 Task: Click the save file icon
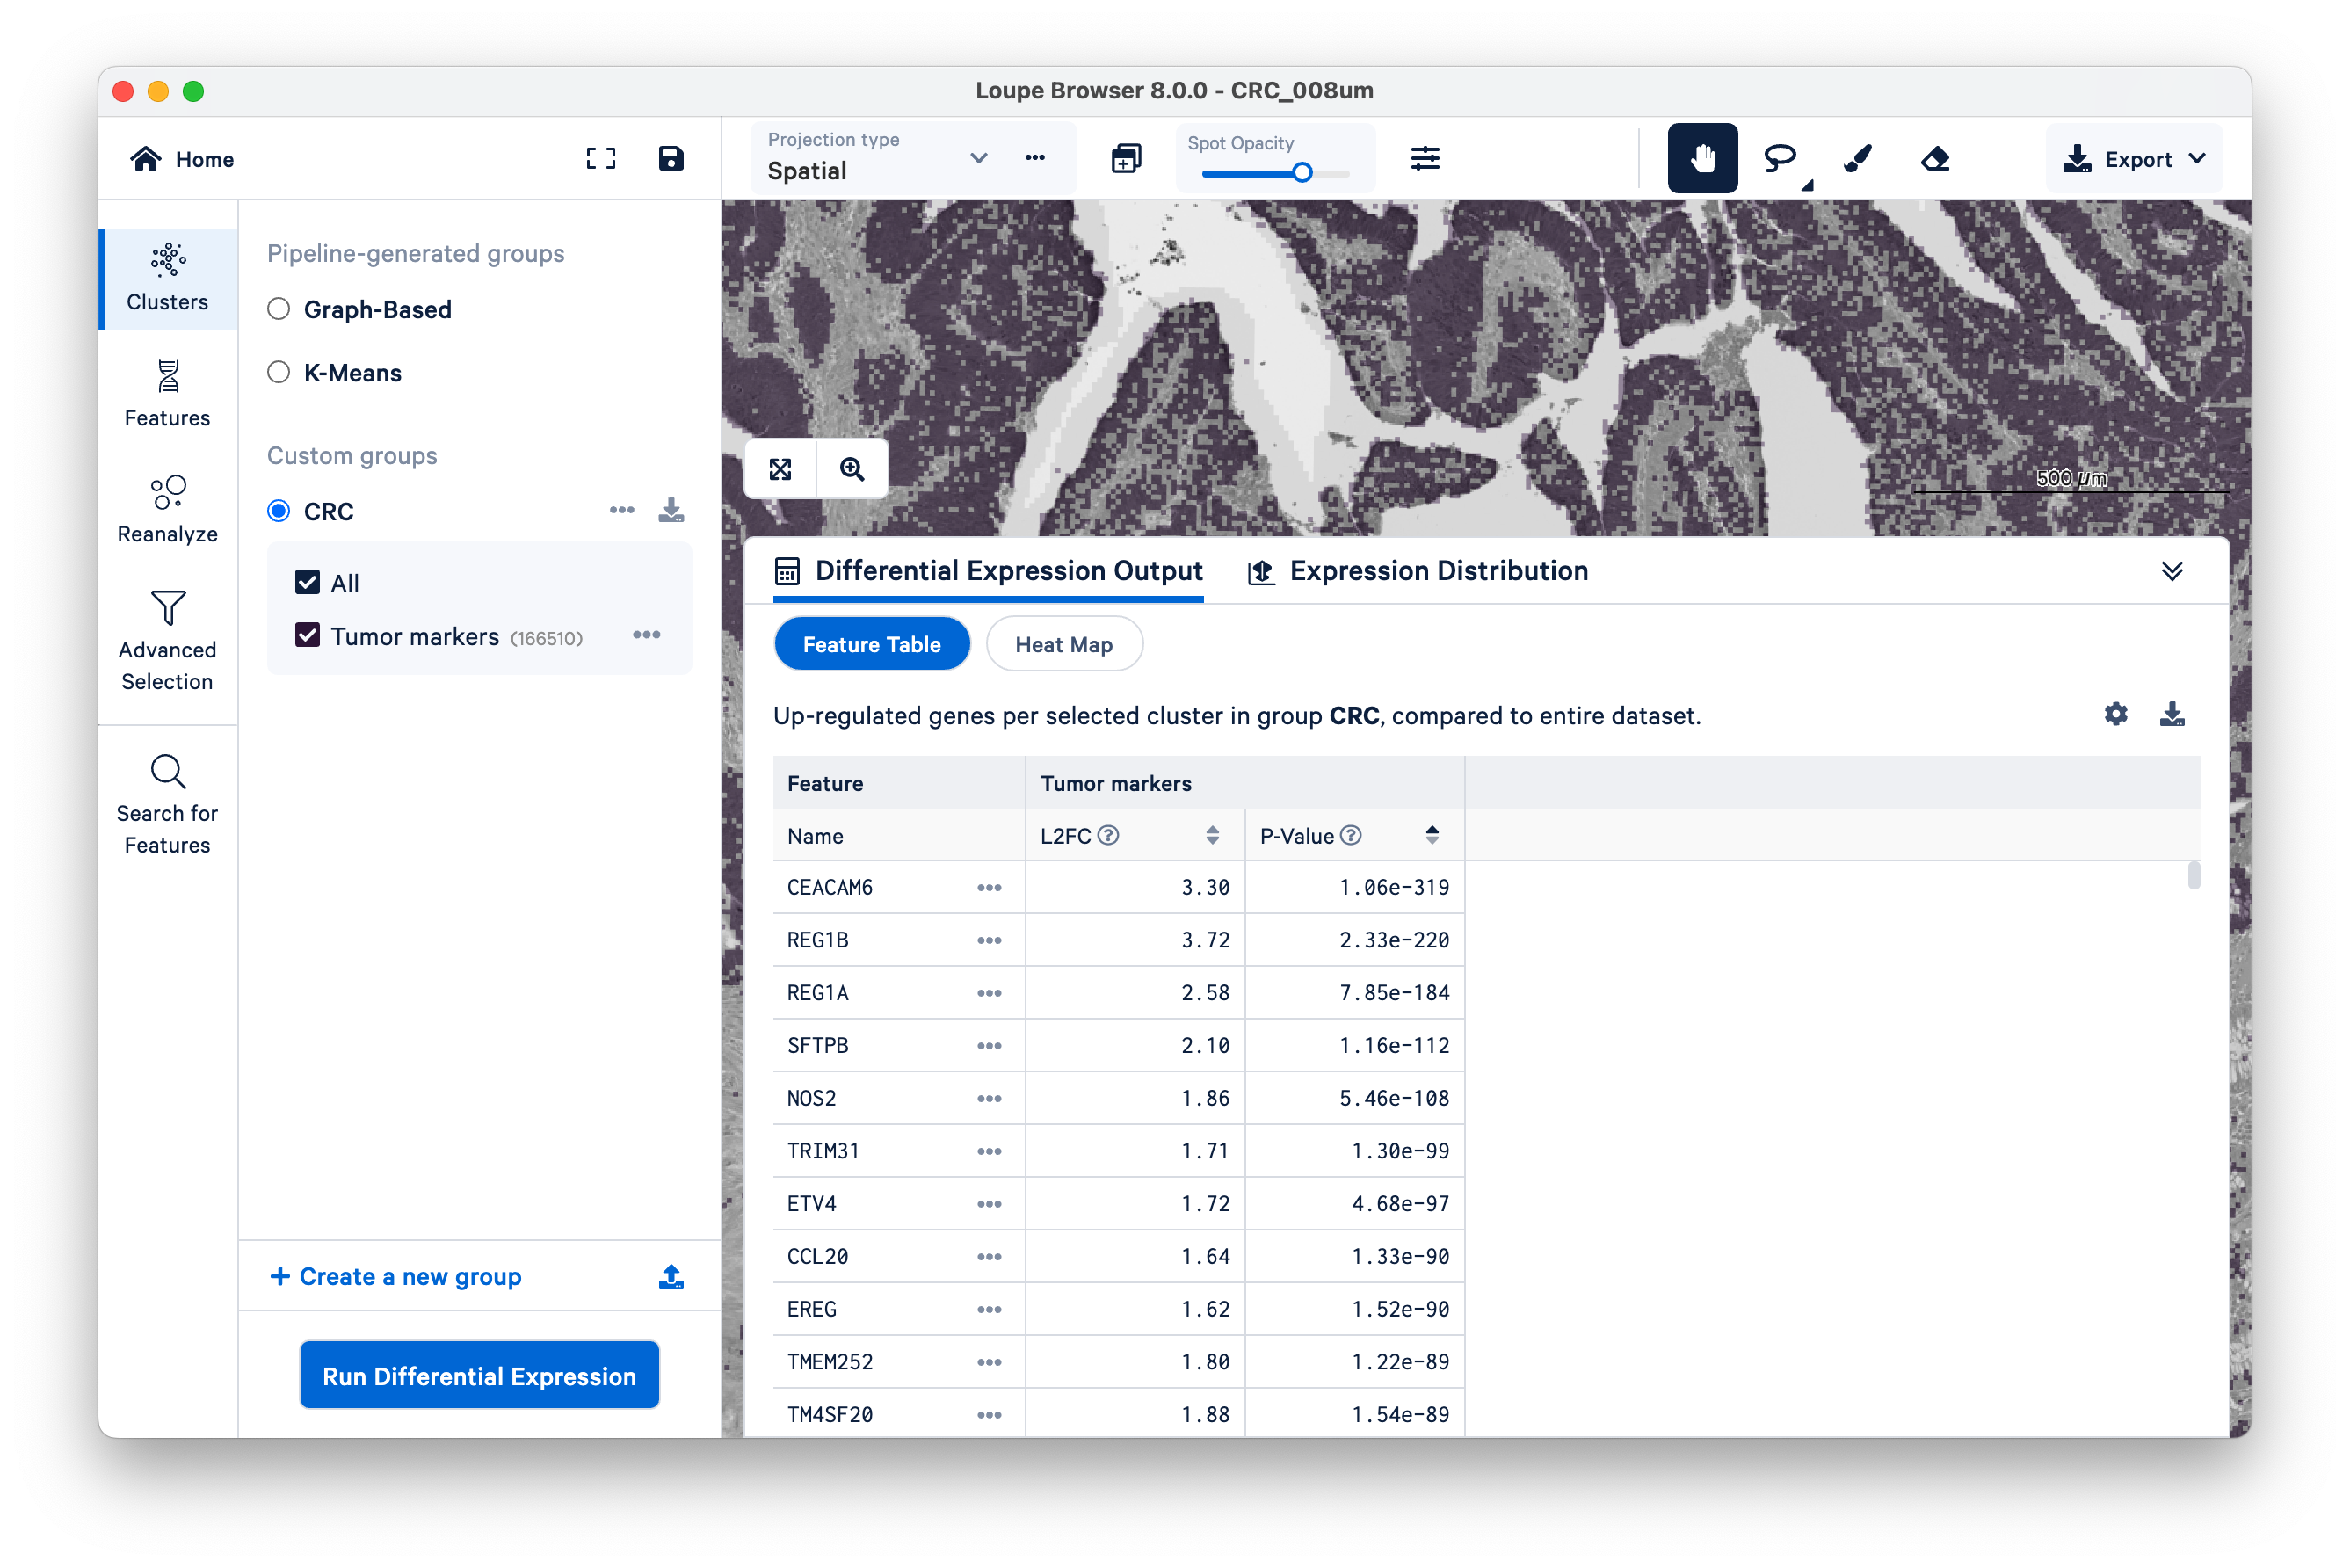671,158
